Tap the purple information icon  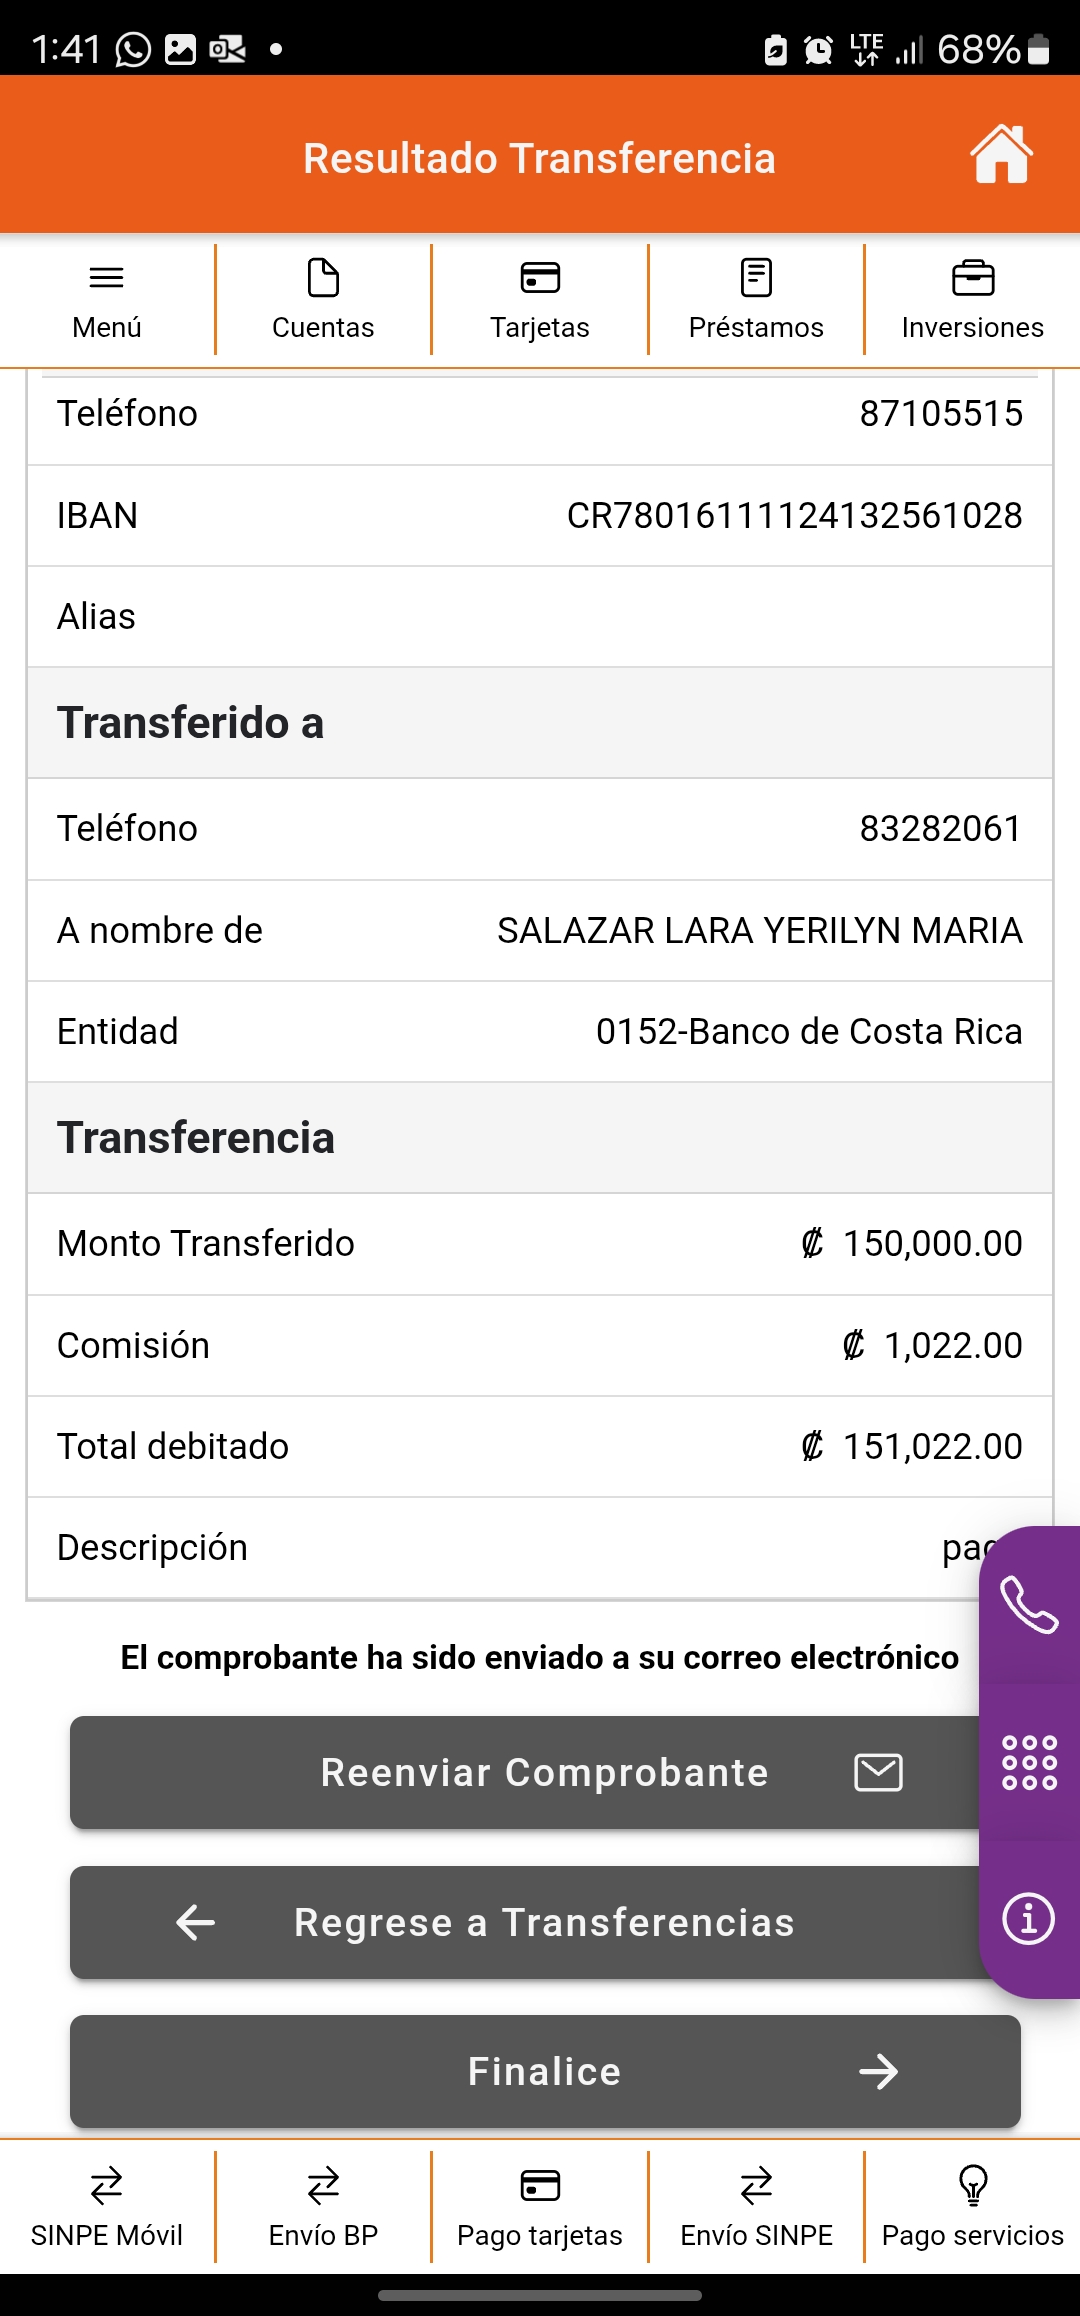(1029, 1919)
